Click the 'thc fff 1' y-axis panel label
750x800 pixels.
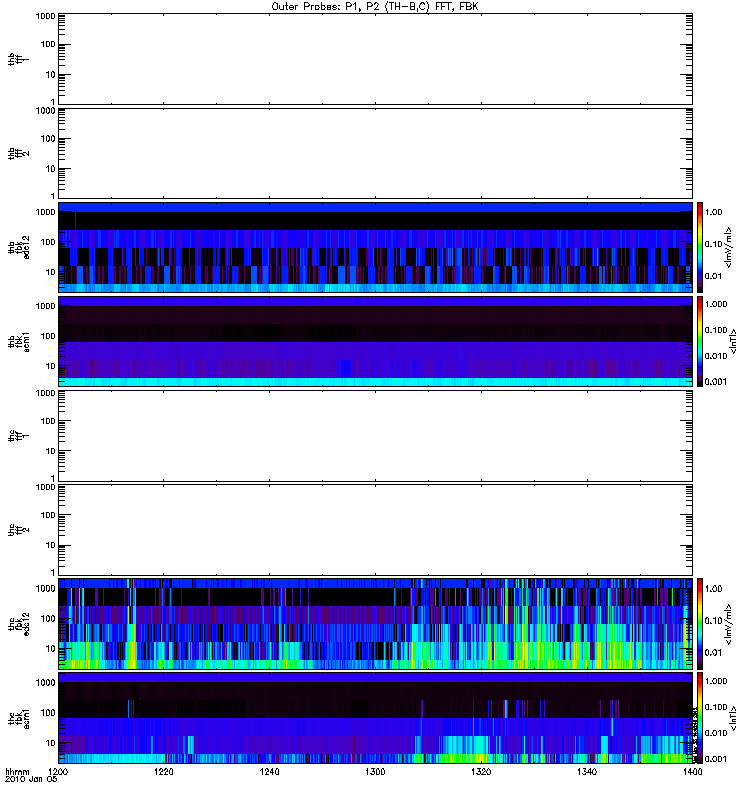point(18,436)
